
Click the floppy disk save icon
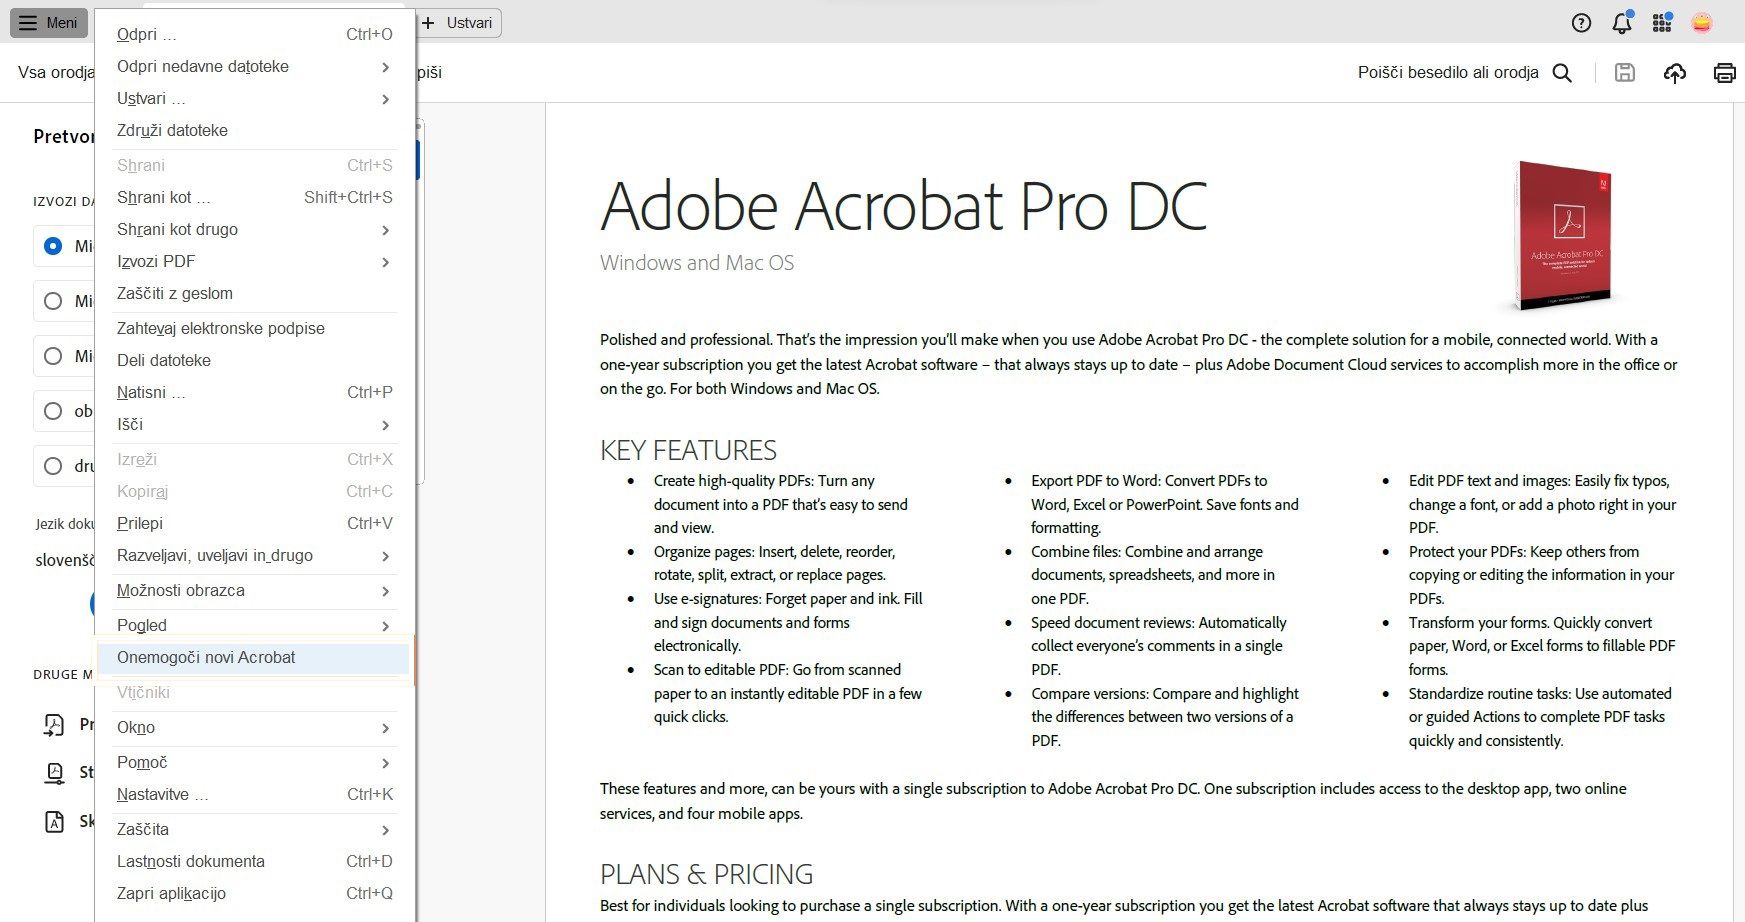click(1625, 73)
